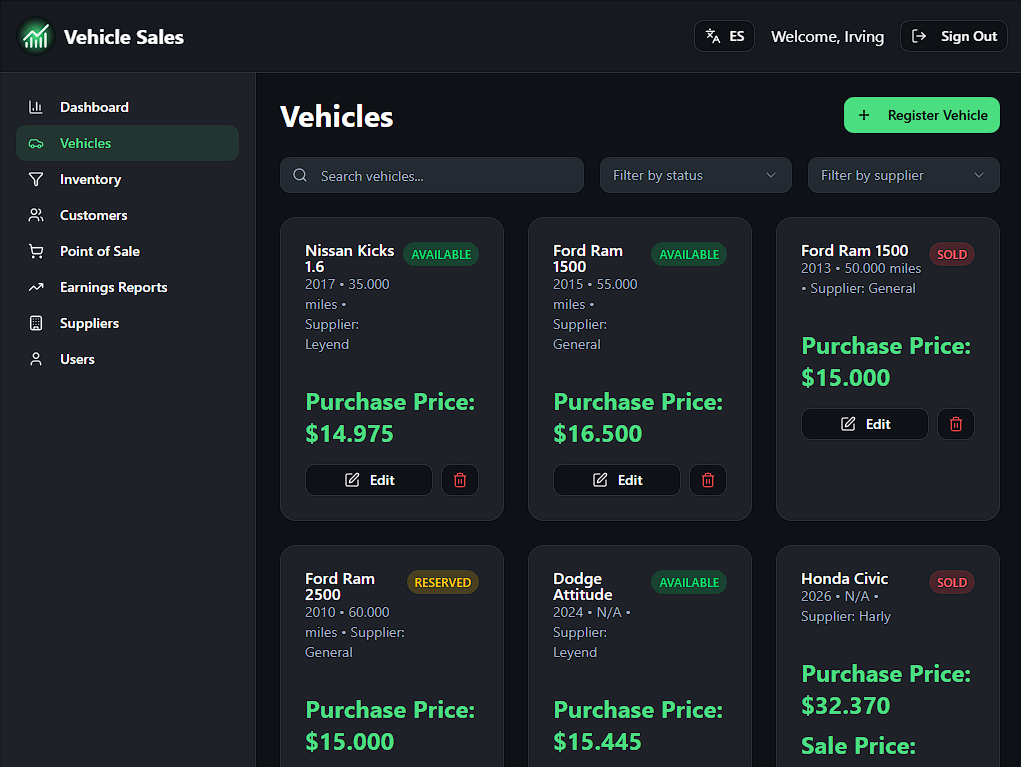Switch language with ES button

(x=724, y=36)
